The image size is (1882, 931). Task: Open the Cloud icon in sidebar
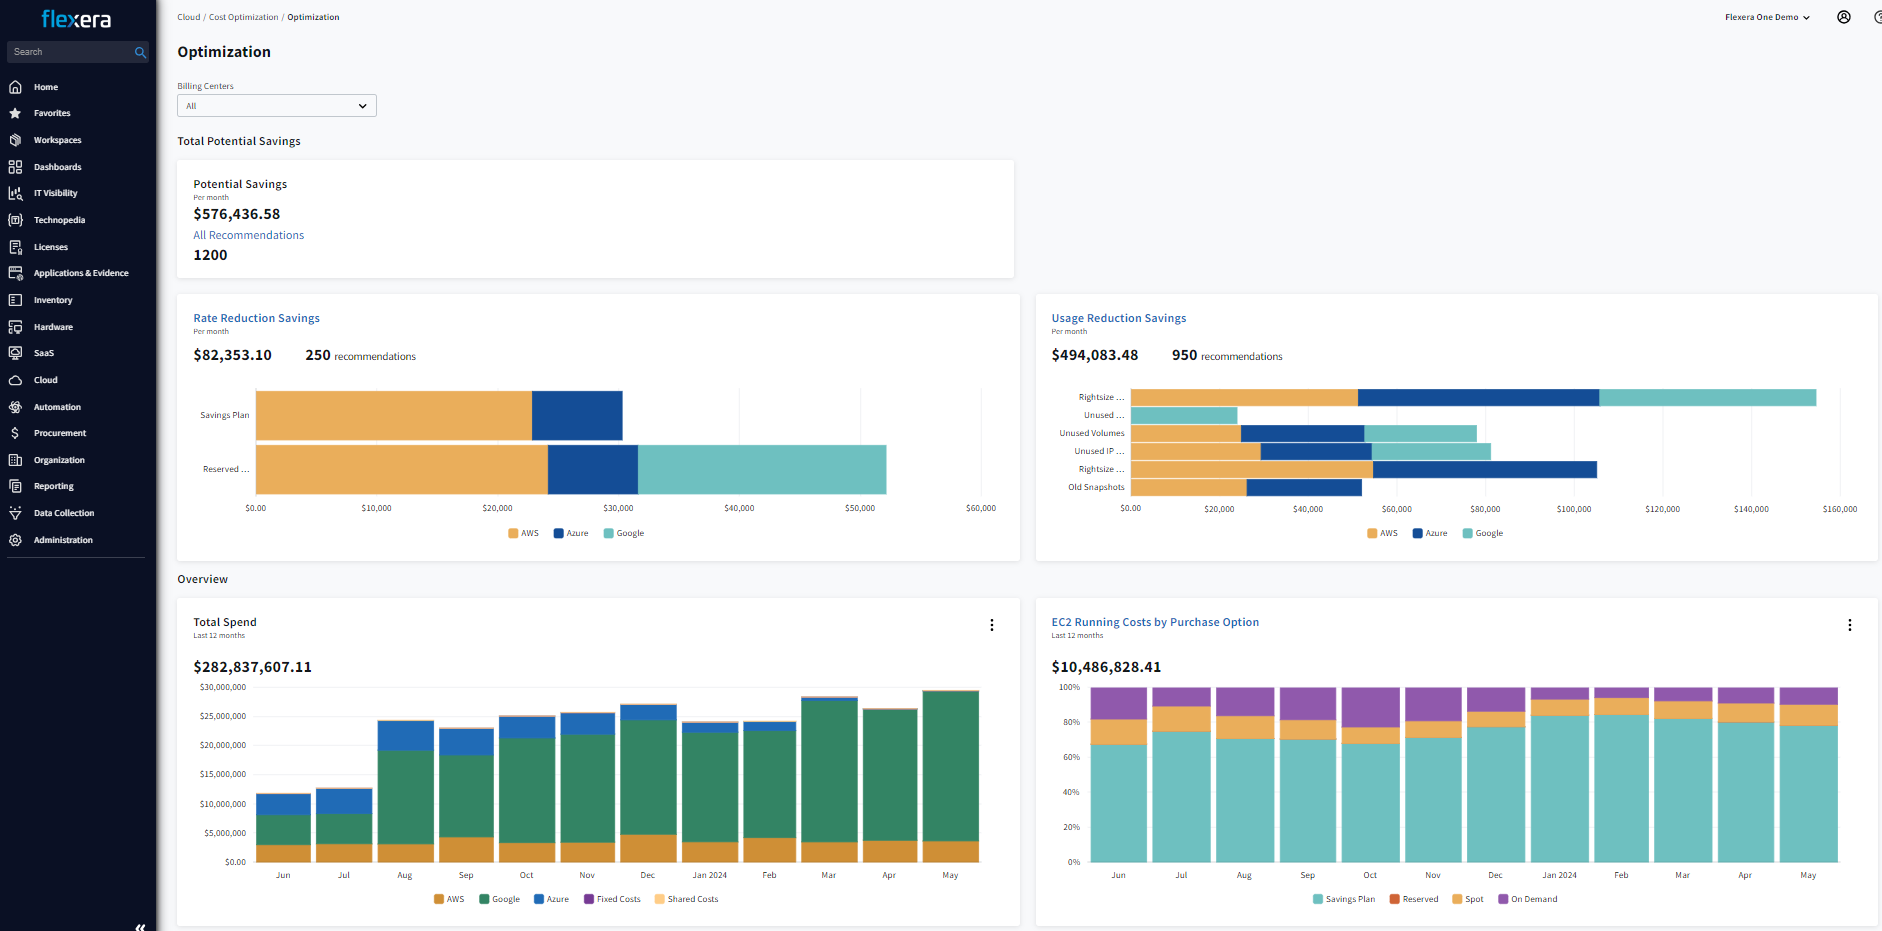15,380
